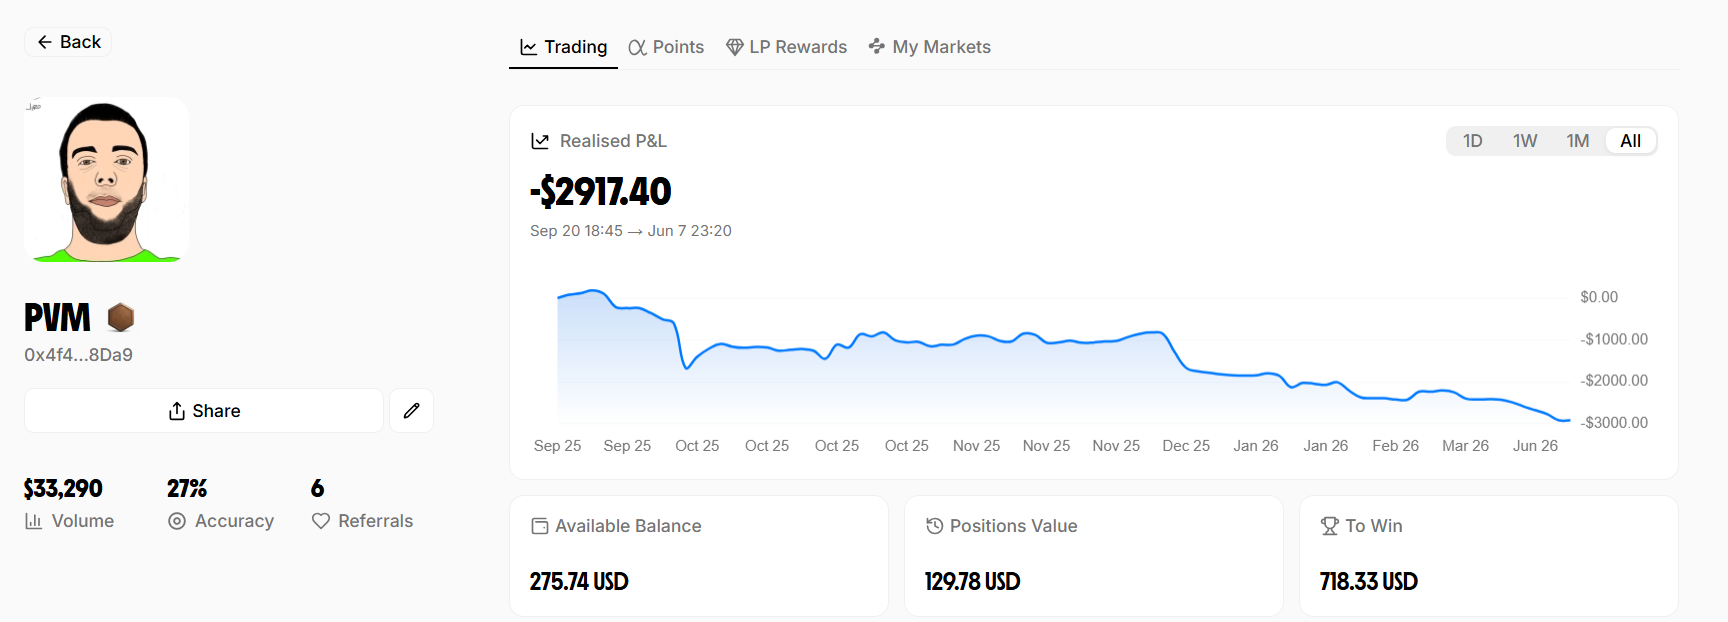Select the 1D time range

coord(1473,141)
